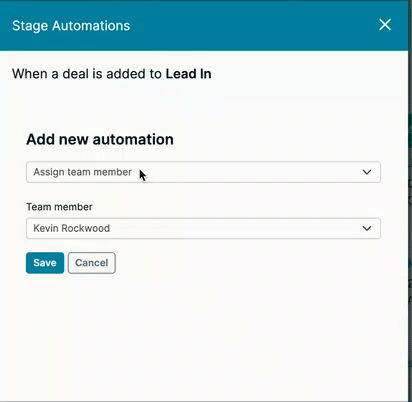
Task: Close the Stage Automations dialog
Action: [385, 25]
